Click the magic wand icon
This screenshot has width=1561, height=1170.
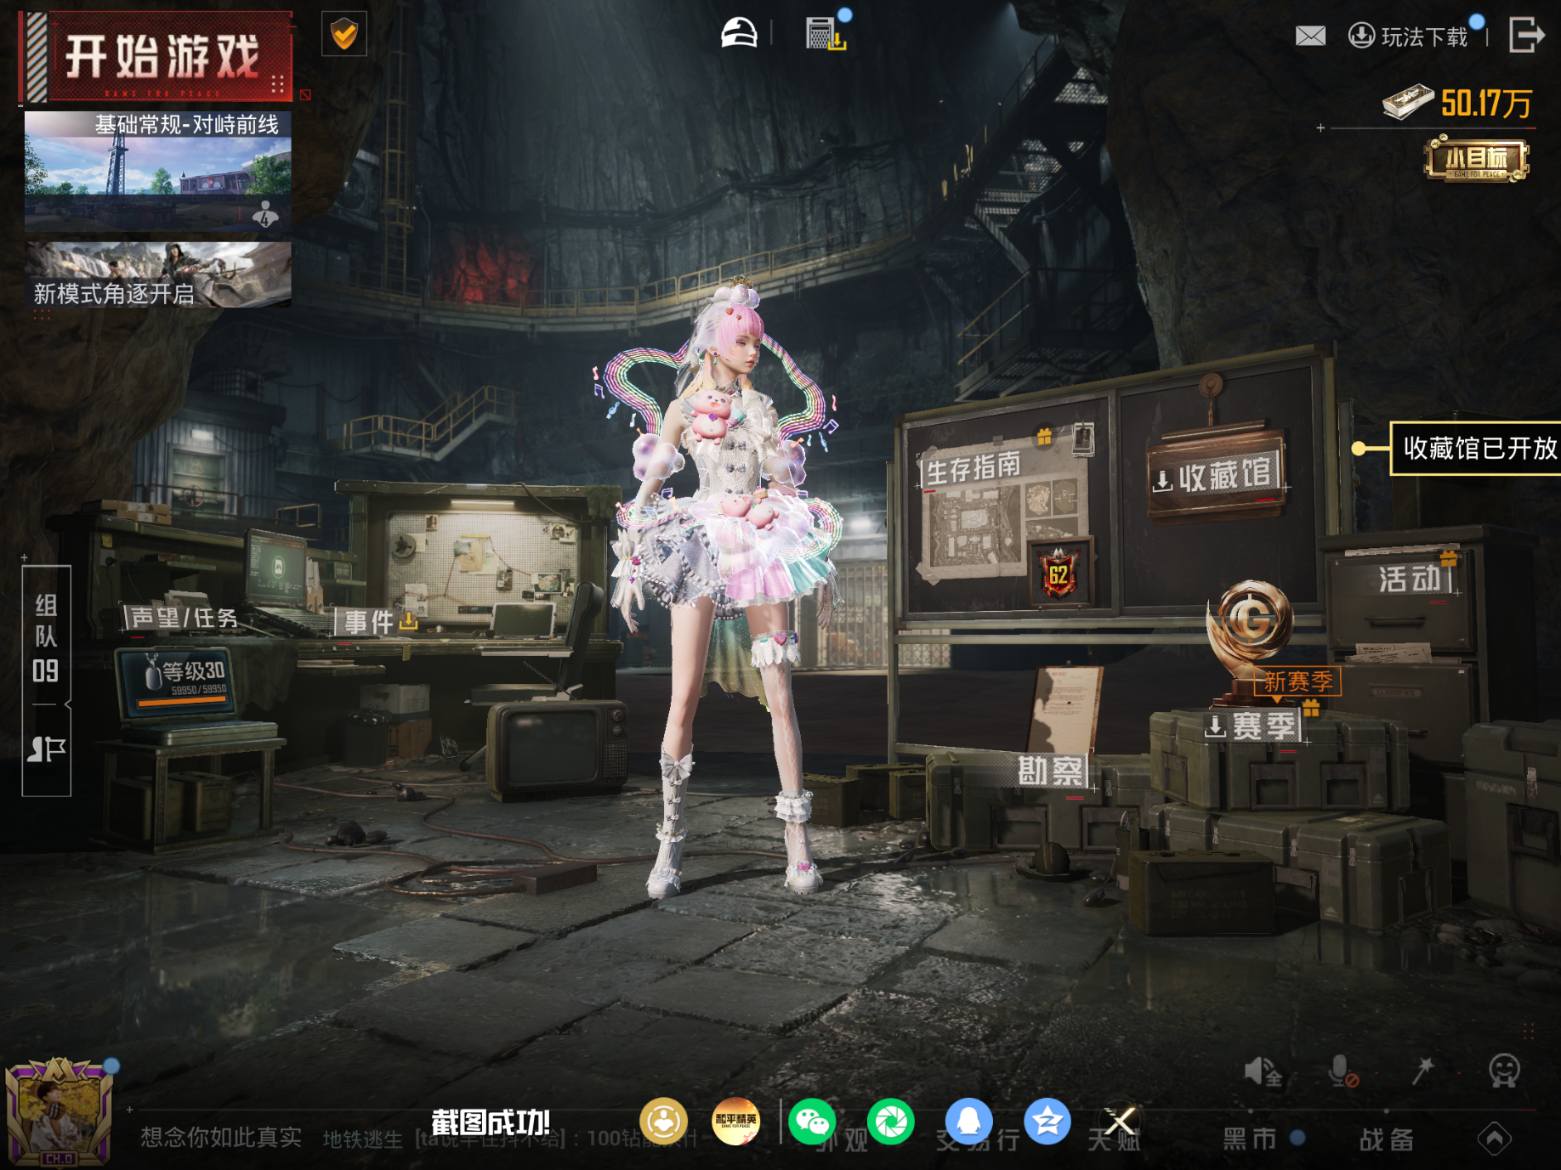1422,1071
